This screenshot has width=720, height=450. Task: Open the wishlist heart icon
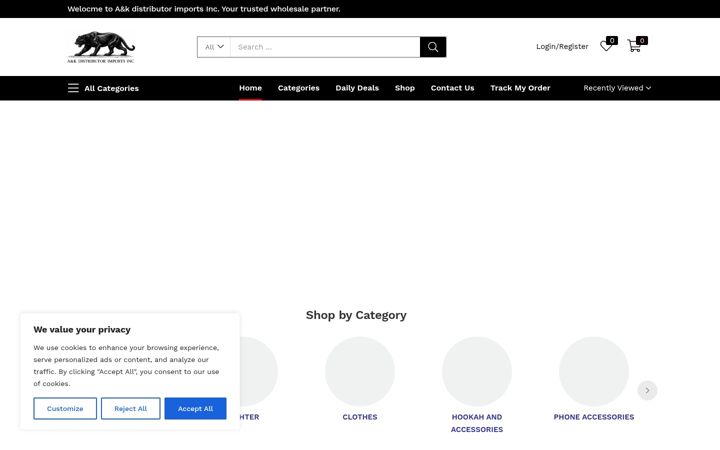pos(606,46)
